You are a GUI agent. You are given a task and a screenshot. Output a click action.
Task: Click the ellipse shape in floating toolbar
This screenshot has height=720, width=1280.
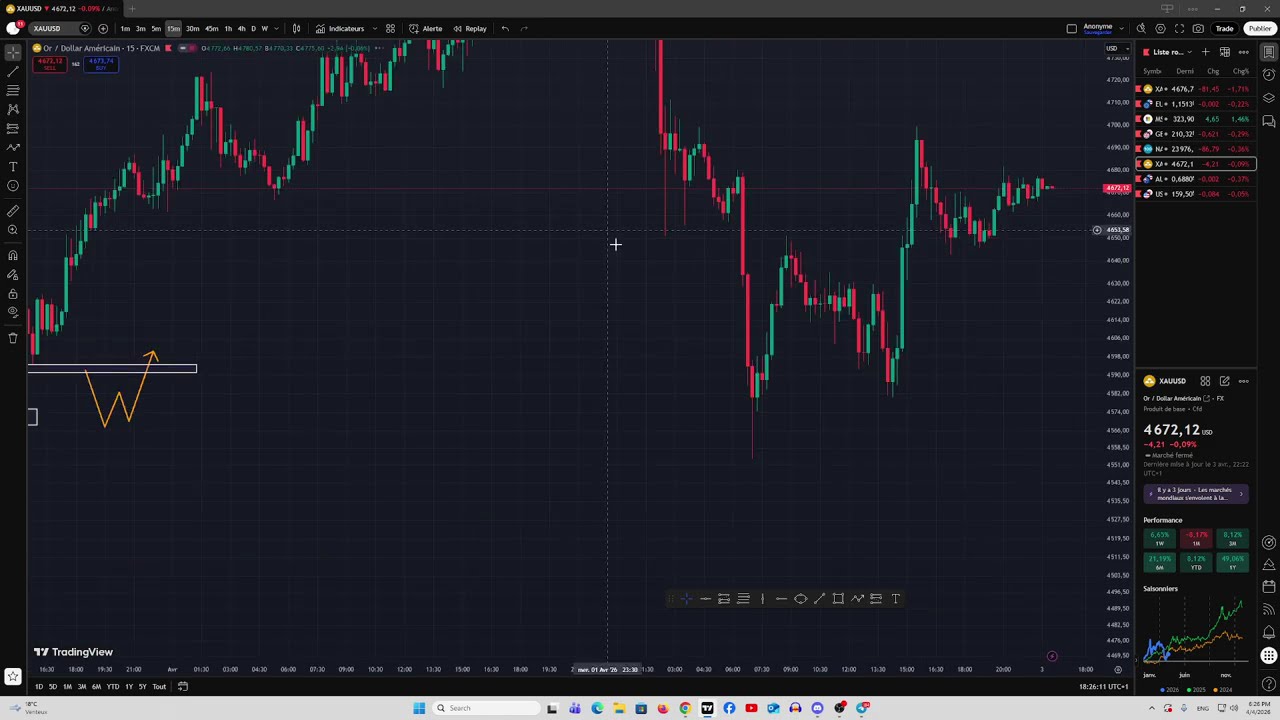pyautogui.click(x=800, y=599)
